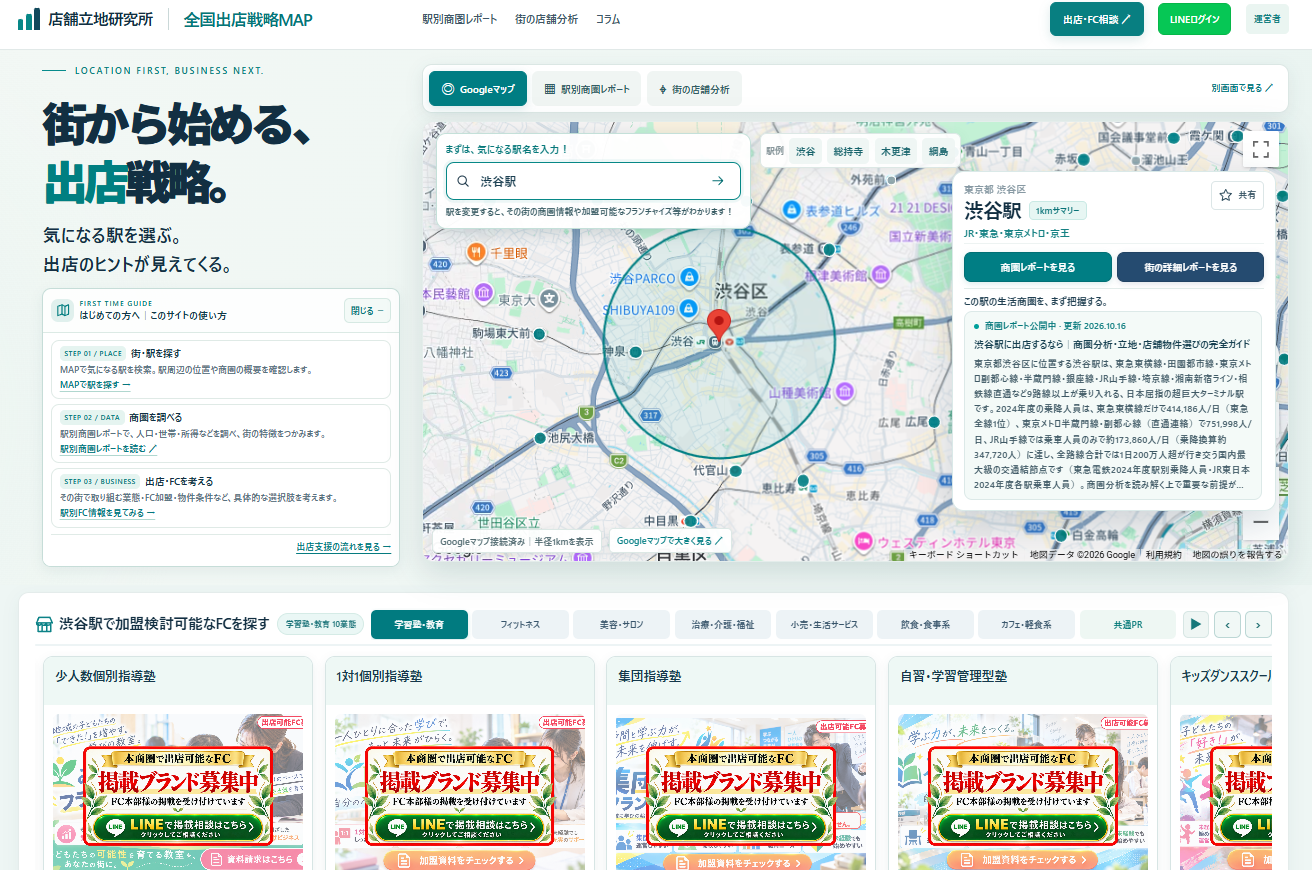Image resolution: width=1312 pixels, height=870 pixels.
Task: Switch to the Googleマップ tab
Action: point(478,89)
